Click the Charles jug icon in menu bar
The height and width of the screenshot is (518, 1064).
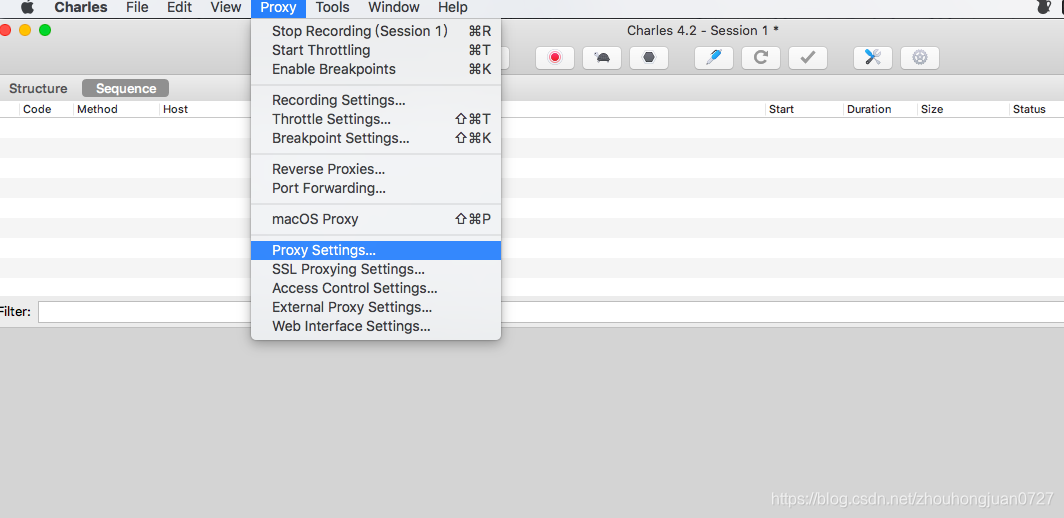click(x=1044, y=7)
